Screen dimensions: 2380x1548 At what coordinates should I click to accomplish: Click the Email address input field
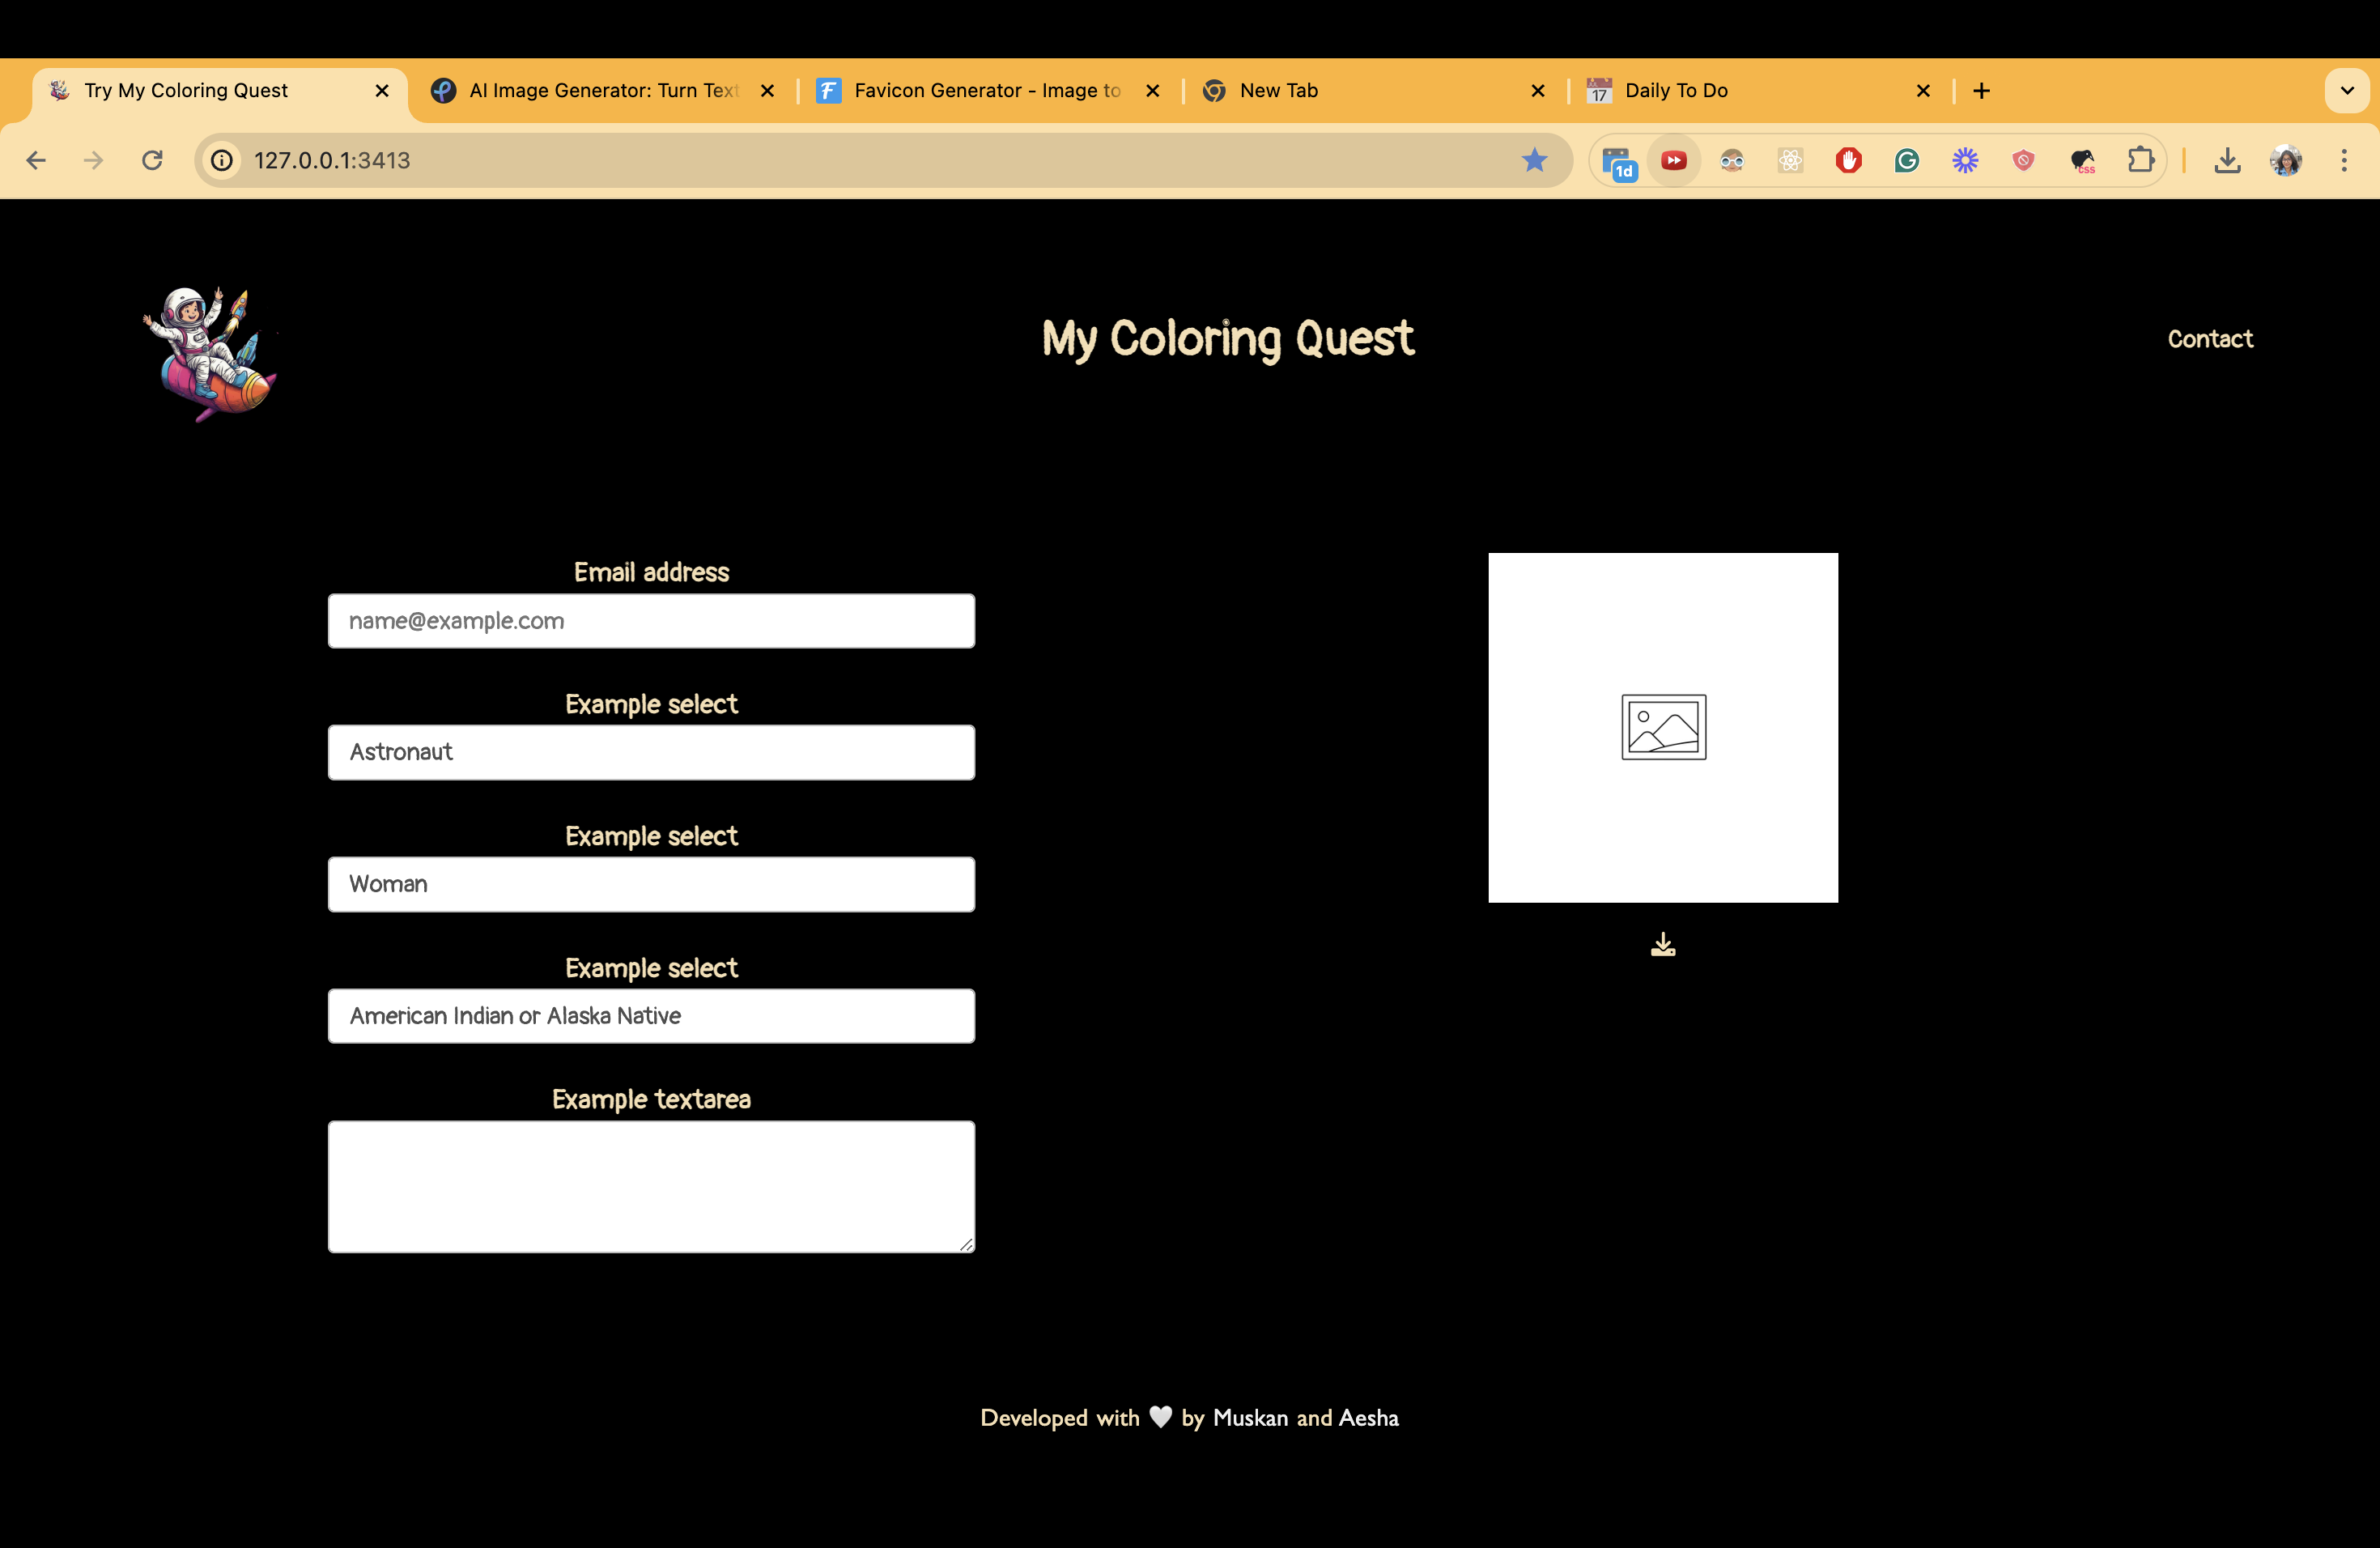pyautogui.click(x=651, y=621)
